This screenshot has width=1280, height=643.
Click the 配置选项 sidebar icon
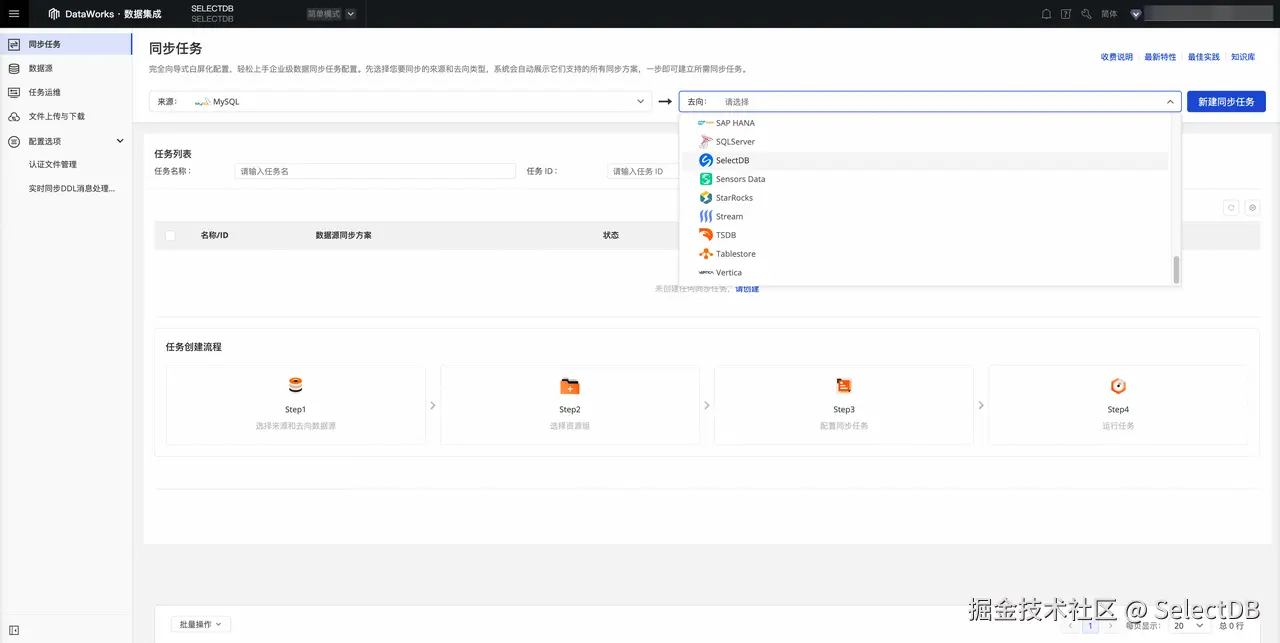(14, 141)
